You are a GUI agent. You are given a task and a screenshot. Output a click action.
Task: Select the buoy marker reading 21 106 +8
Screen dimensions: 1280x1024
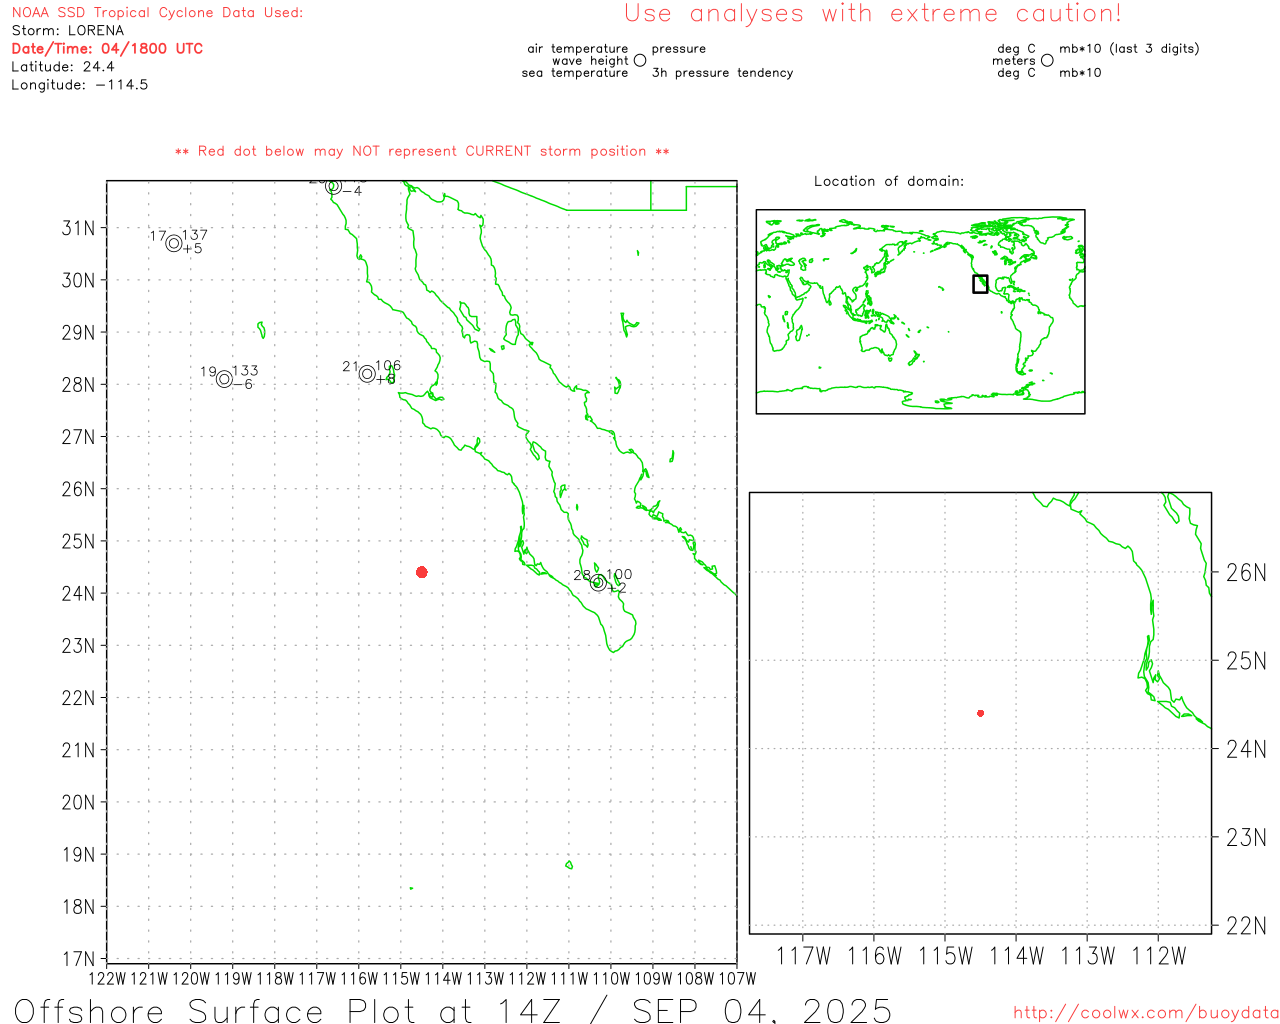pos(367,374)
